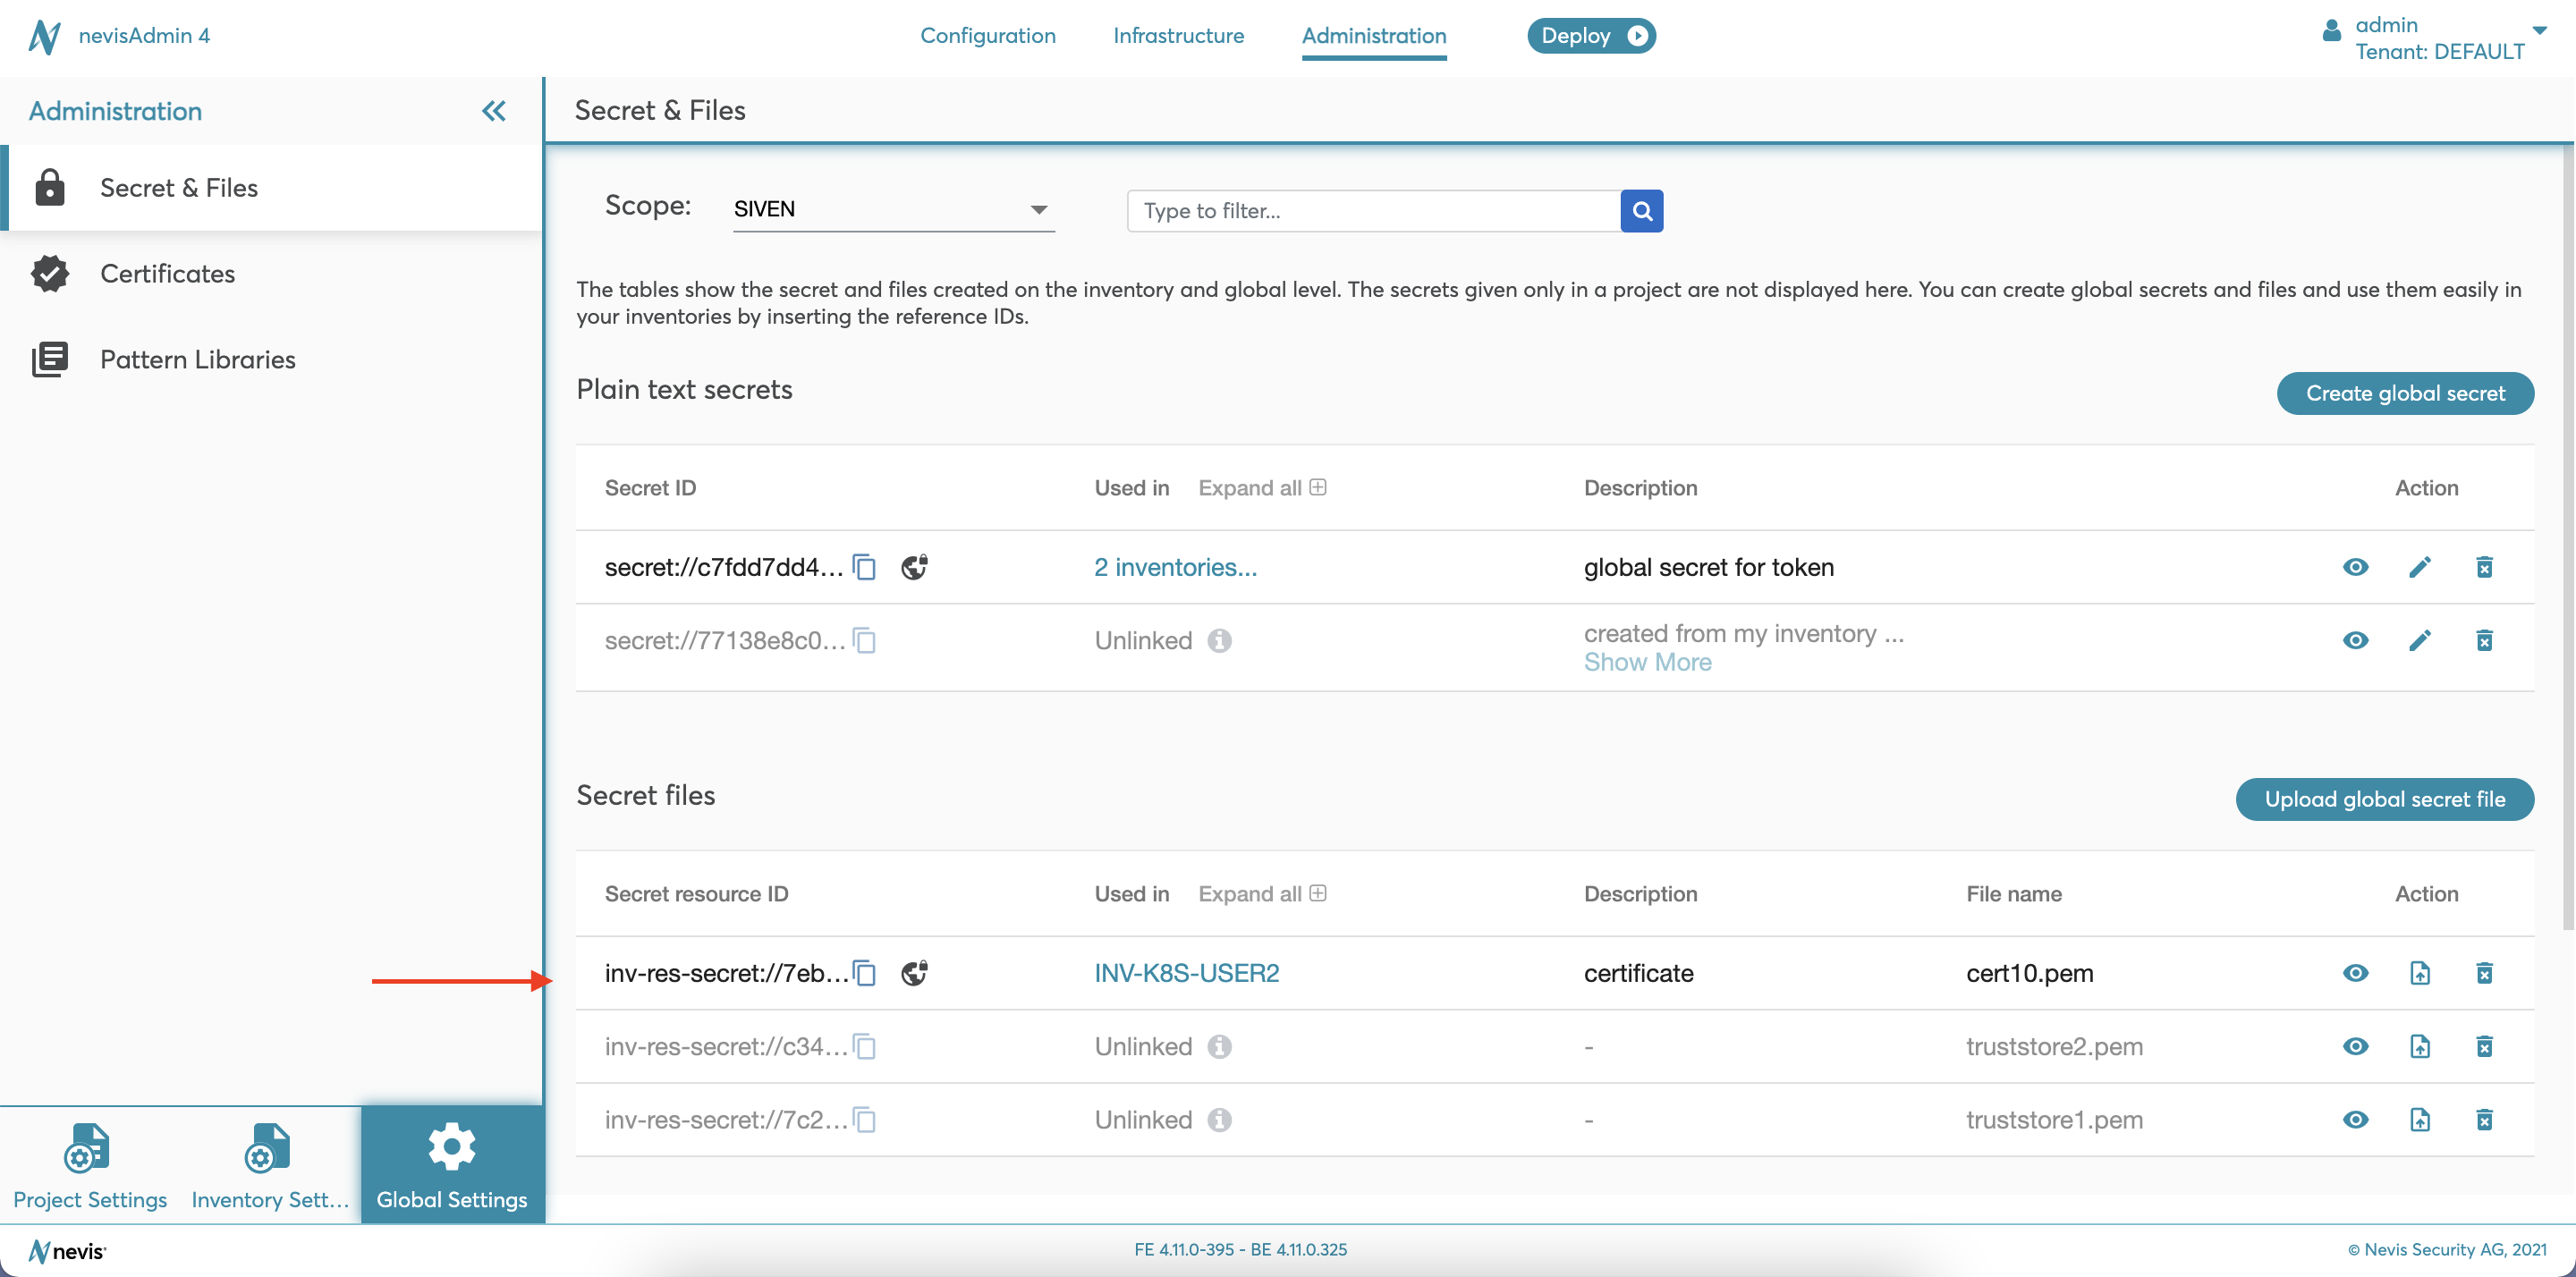Switch to the Configuration tab
The image size is (2576, 1277).
coord(987,36)
